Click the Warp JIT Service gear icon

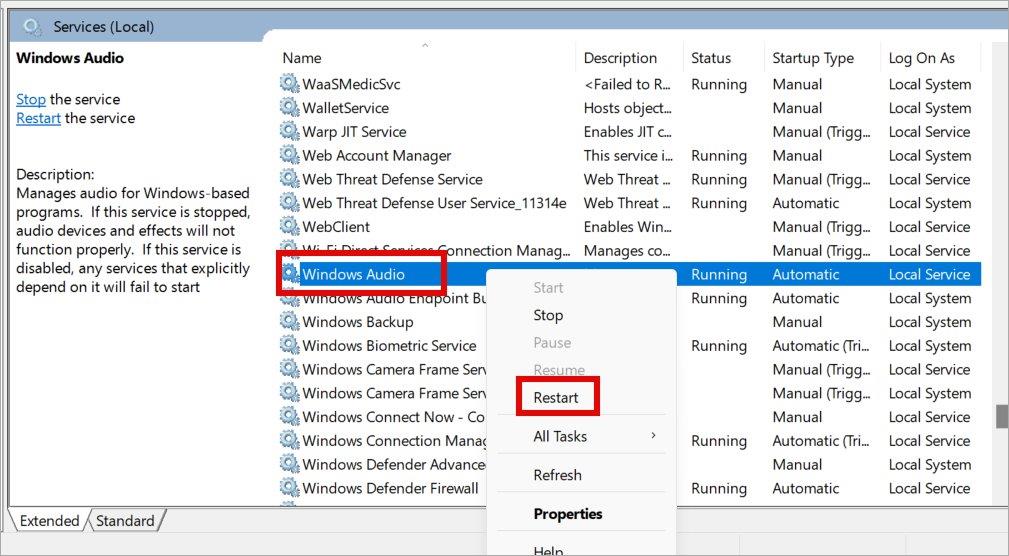coord(290,131)
